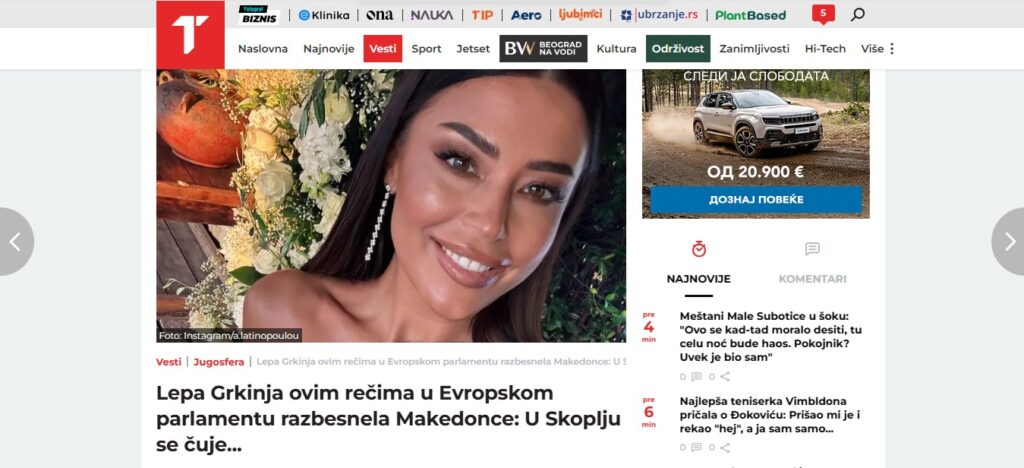Share the Male Subotice article via its share icon
This screenshot has width=1024, height=468.
point(725,377)
